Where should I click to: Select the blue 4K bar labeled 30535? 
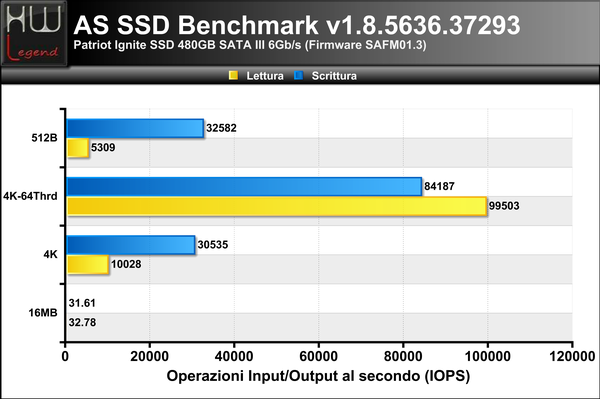(131, 245)
